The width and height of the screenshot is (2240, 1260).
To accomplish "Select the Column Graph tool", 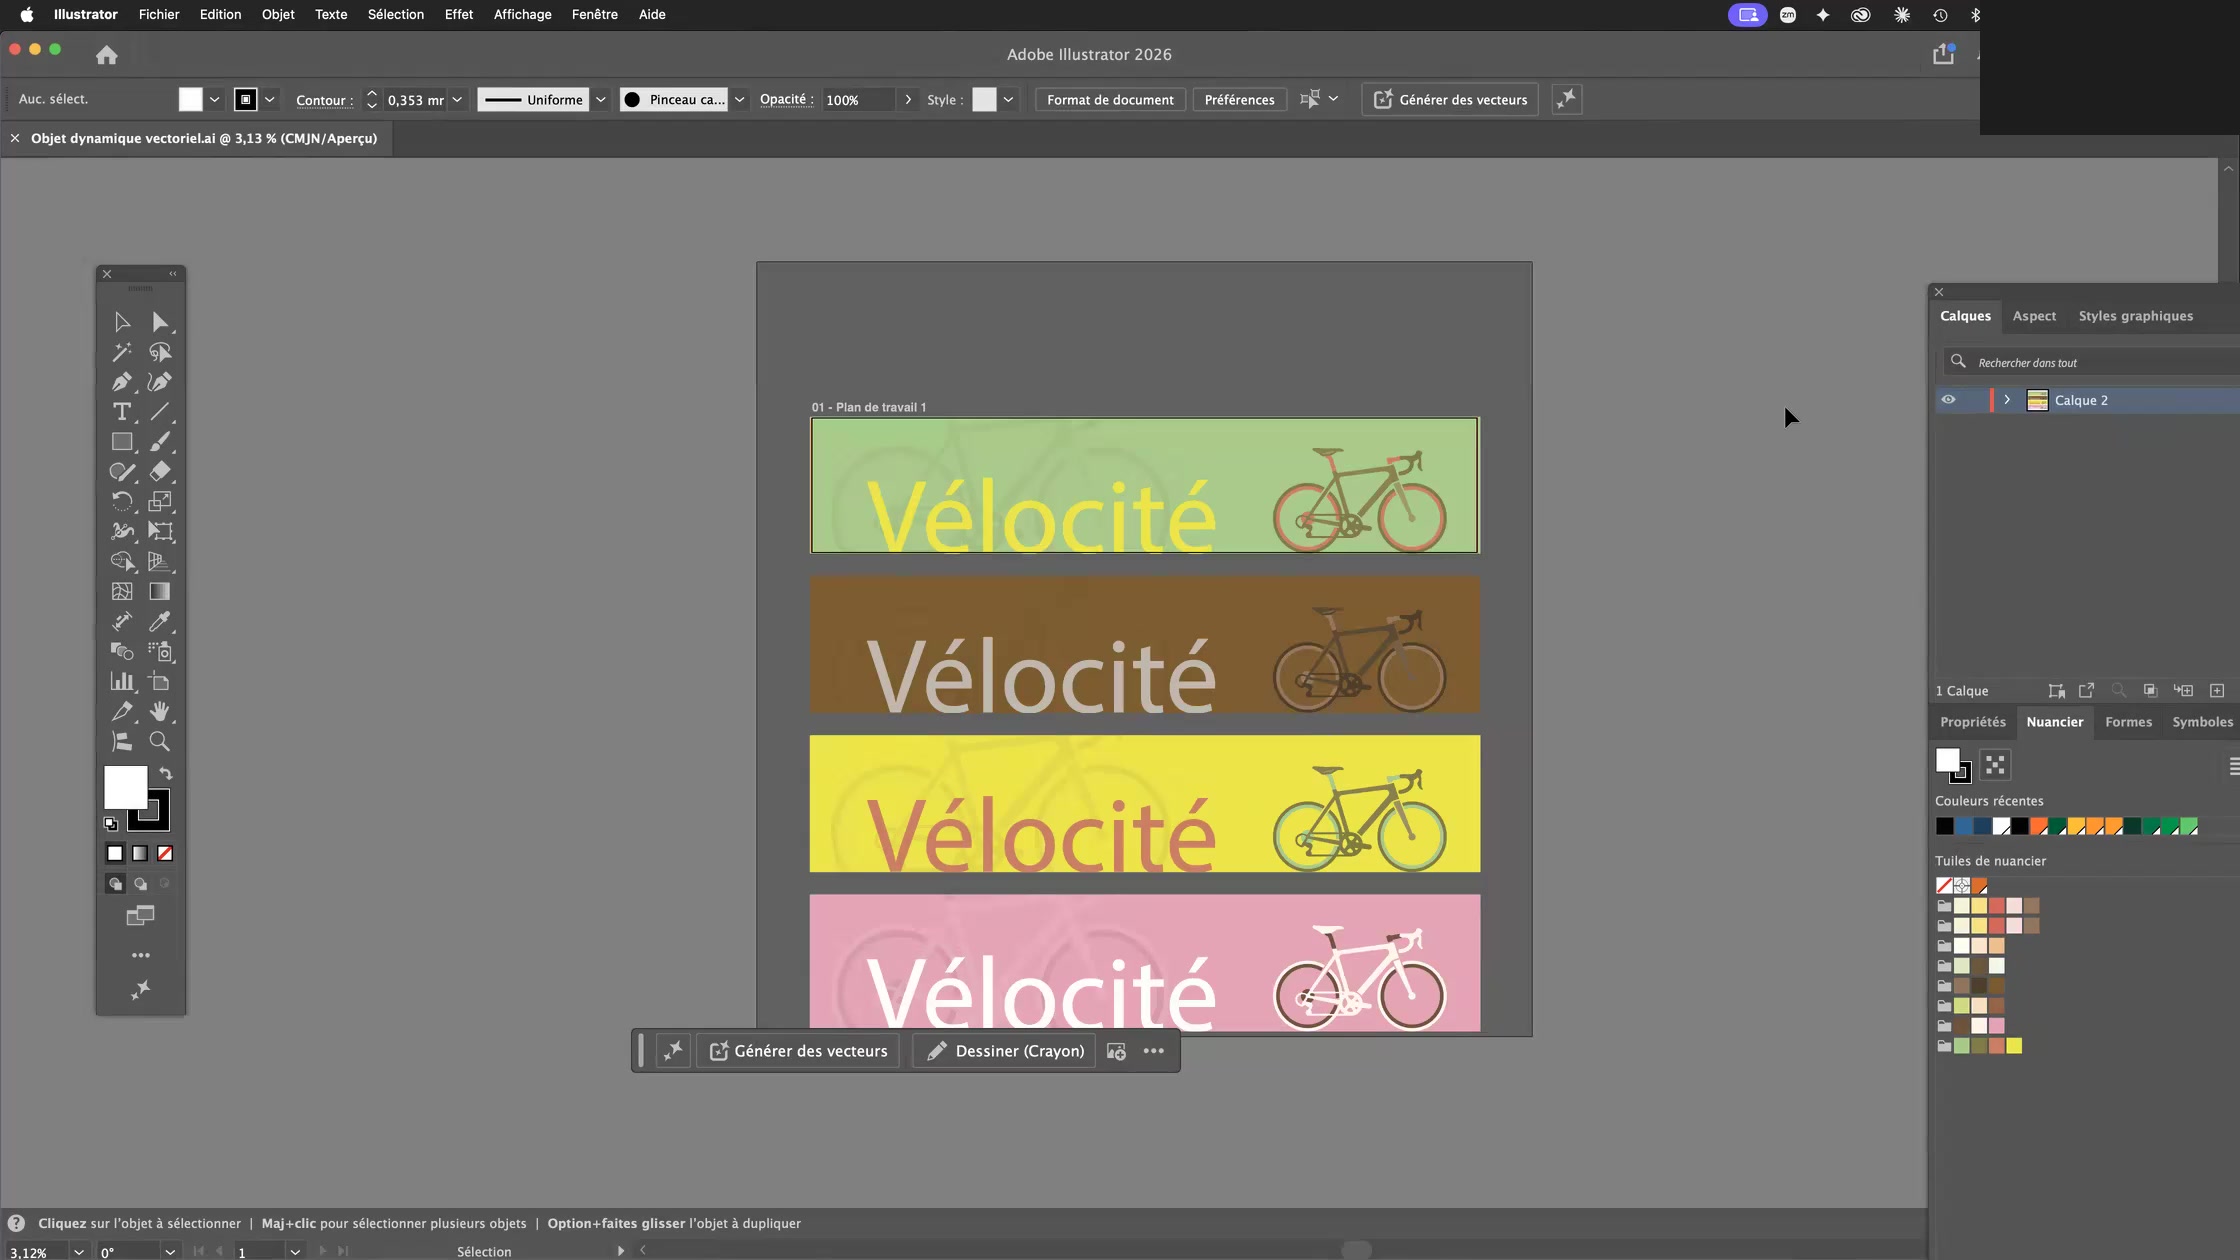I will pyautogui.click(x=122, y=682).
